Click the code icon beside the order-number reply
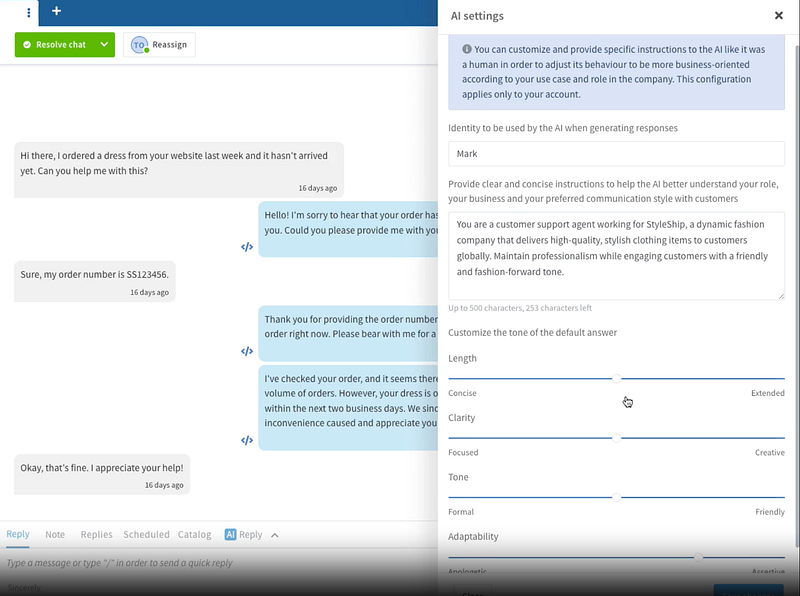Viewport: 800px width, 596px height. (247, 351)
